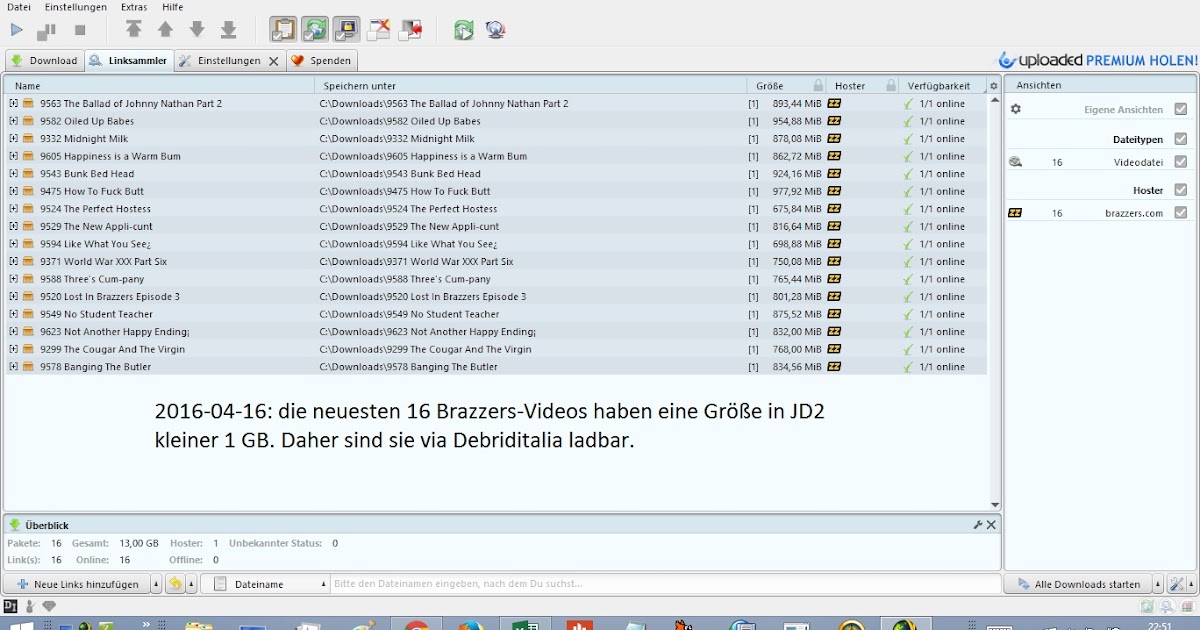
Task: Click package icon of 9299 The Cougar And The Virgin
Action: pos(29,350)
